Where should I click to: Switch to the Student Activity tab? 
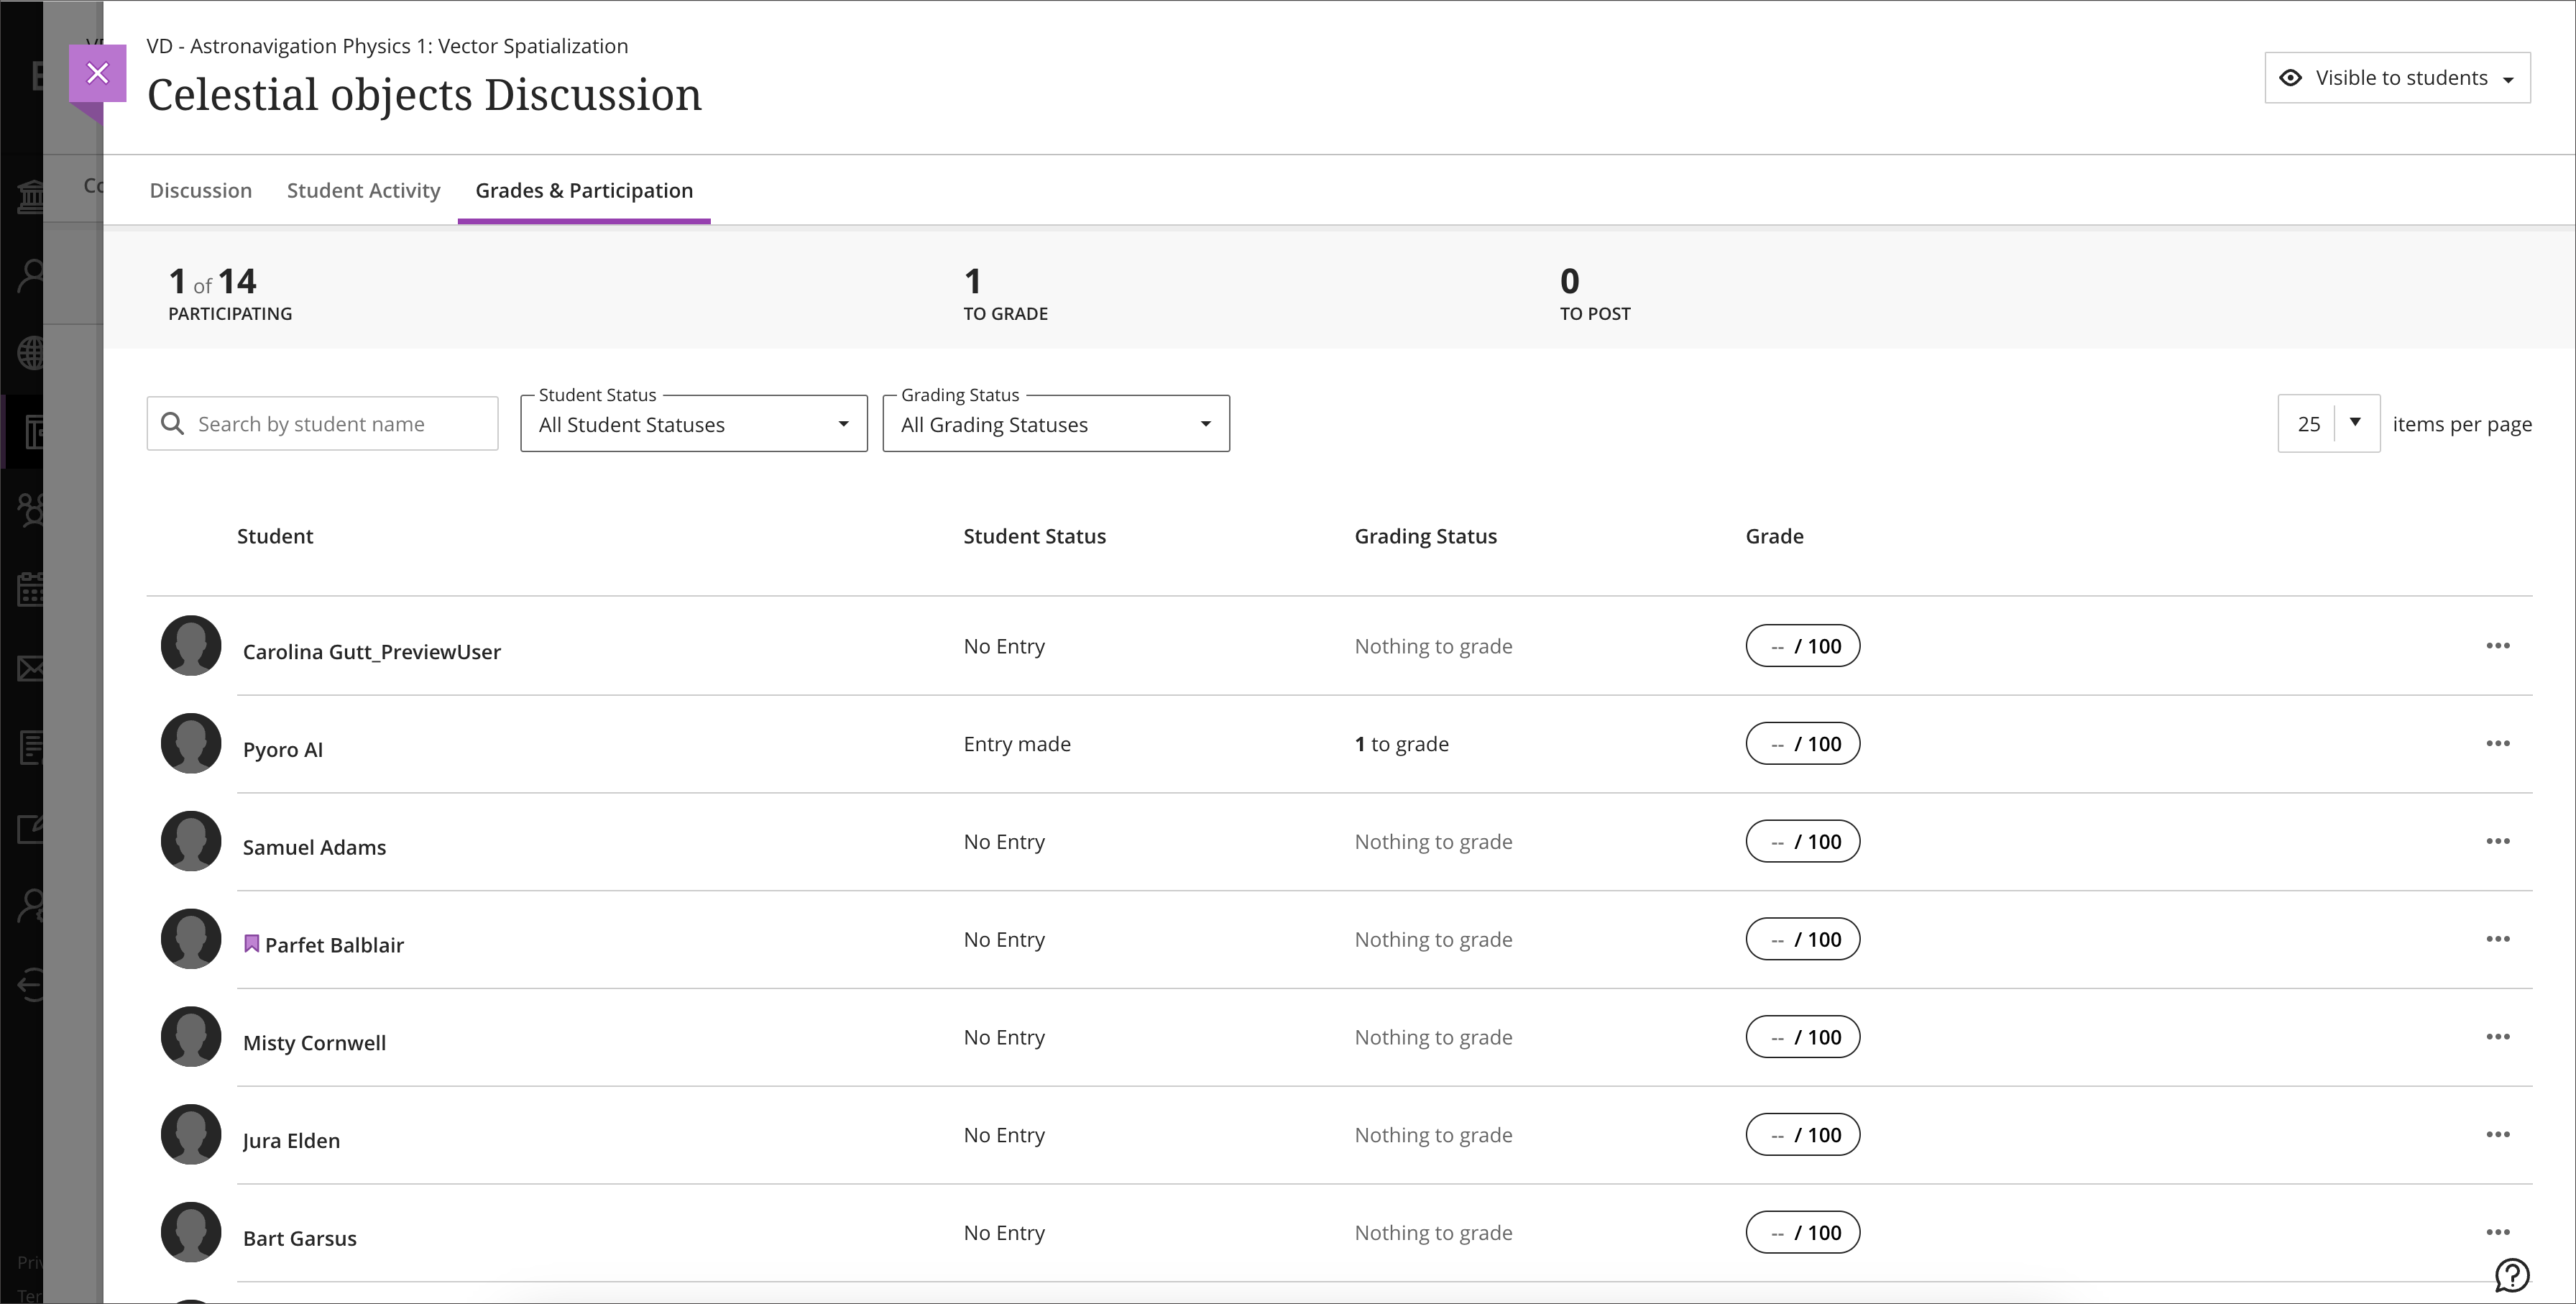click(363, 190)
